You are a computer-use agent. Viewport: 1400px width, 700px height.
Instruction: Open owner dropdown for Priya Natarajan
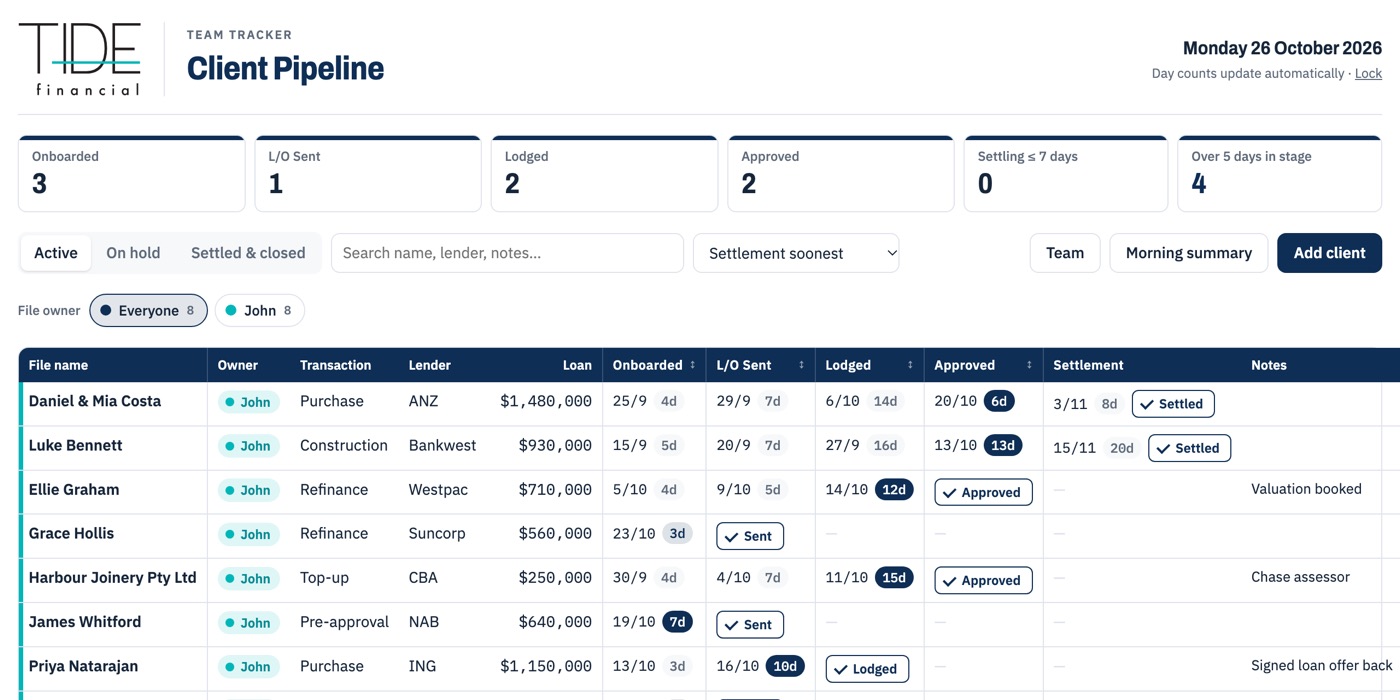pos(248,666)
